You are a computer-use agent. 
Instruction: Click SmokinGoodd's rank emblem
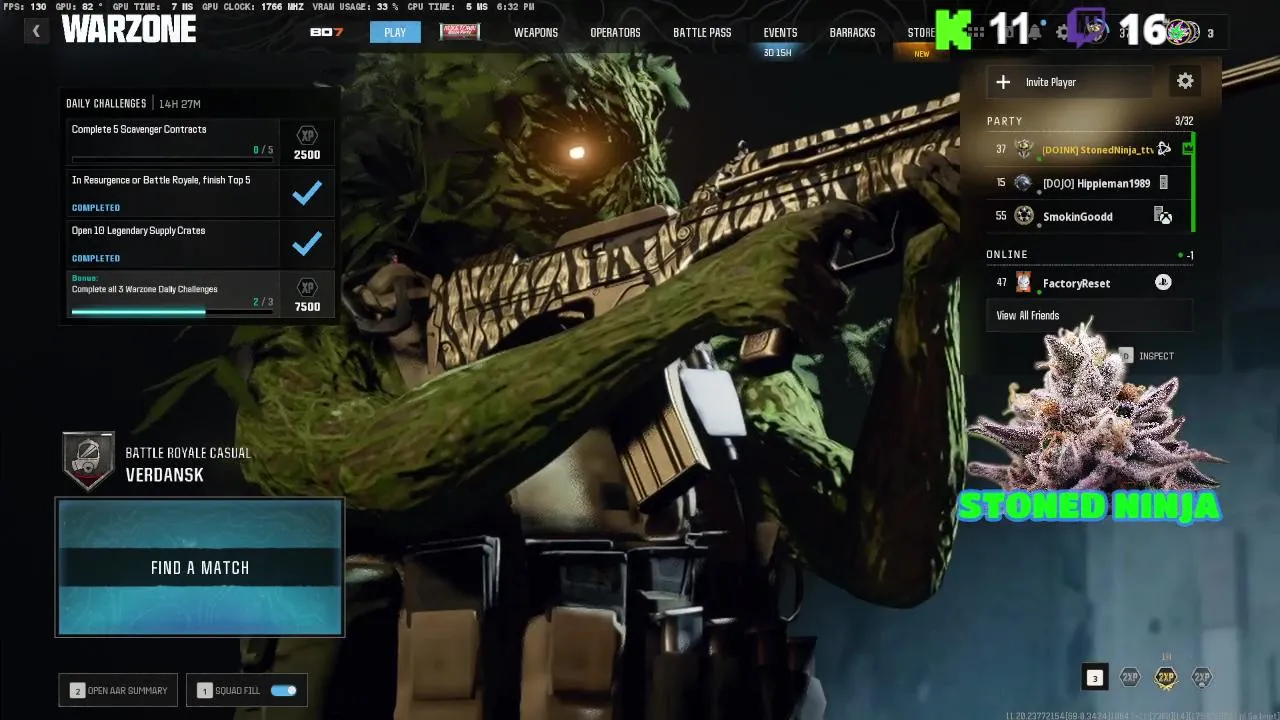(x=1023, y=216)
